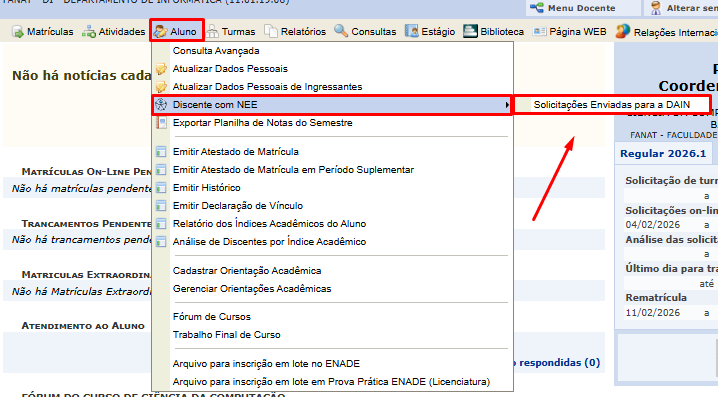Click the Estágio menu icon
The image size is (718, 397).
point(412,31)
